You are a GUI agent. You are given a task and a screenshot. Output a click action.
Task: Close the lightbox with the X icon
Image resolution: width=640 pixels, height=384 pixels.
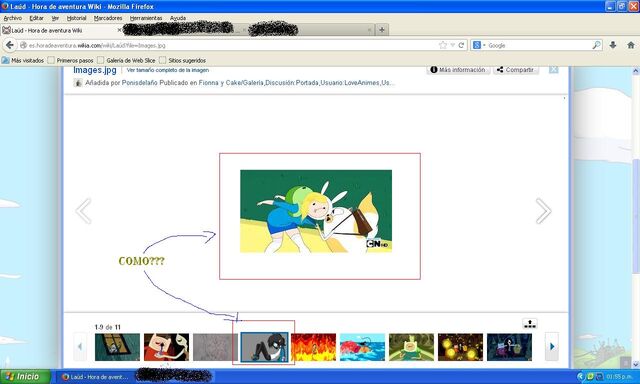(553, 70)
